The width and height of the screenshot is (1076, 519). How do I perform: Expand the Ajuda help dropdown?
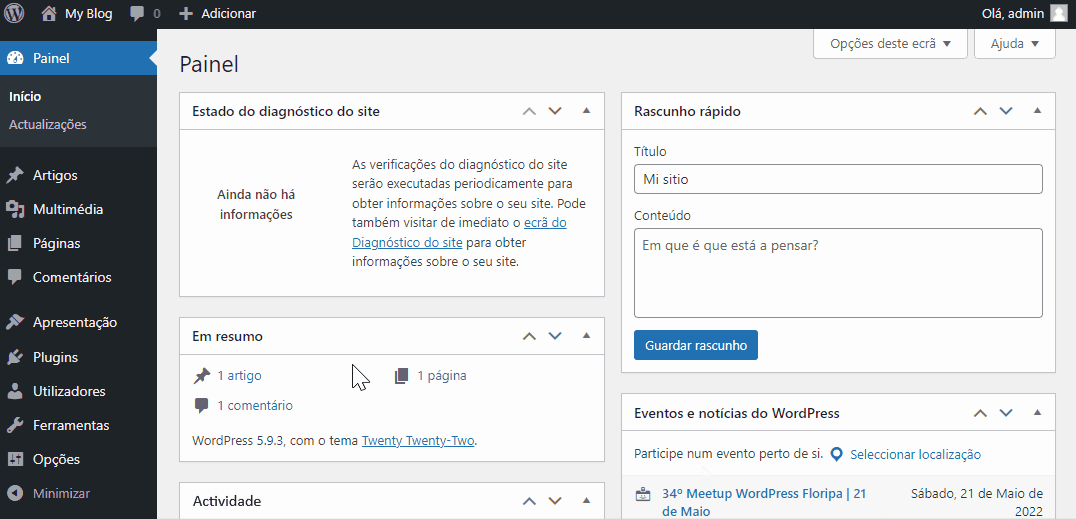[x=1014, y=43]
